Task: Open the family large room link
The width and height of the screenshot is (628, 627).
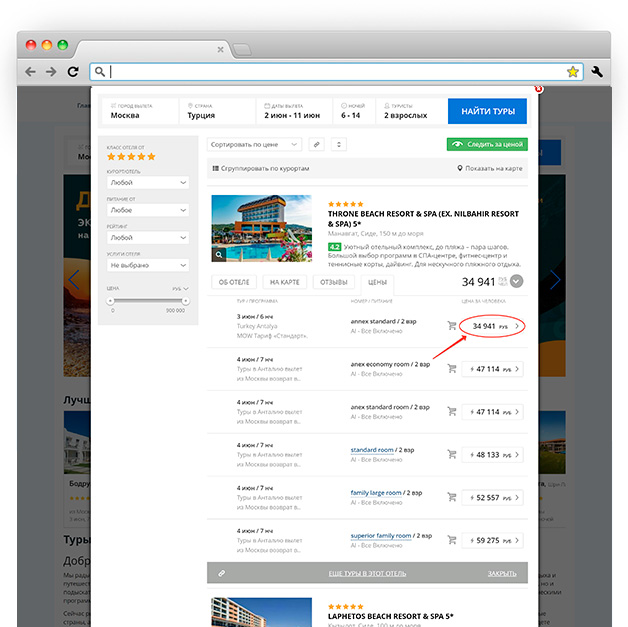Action: point(376,493)
